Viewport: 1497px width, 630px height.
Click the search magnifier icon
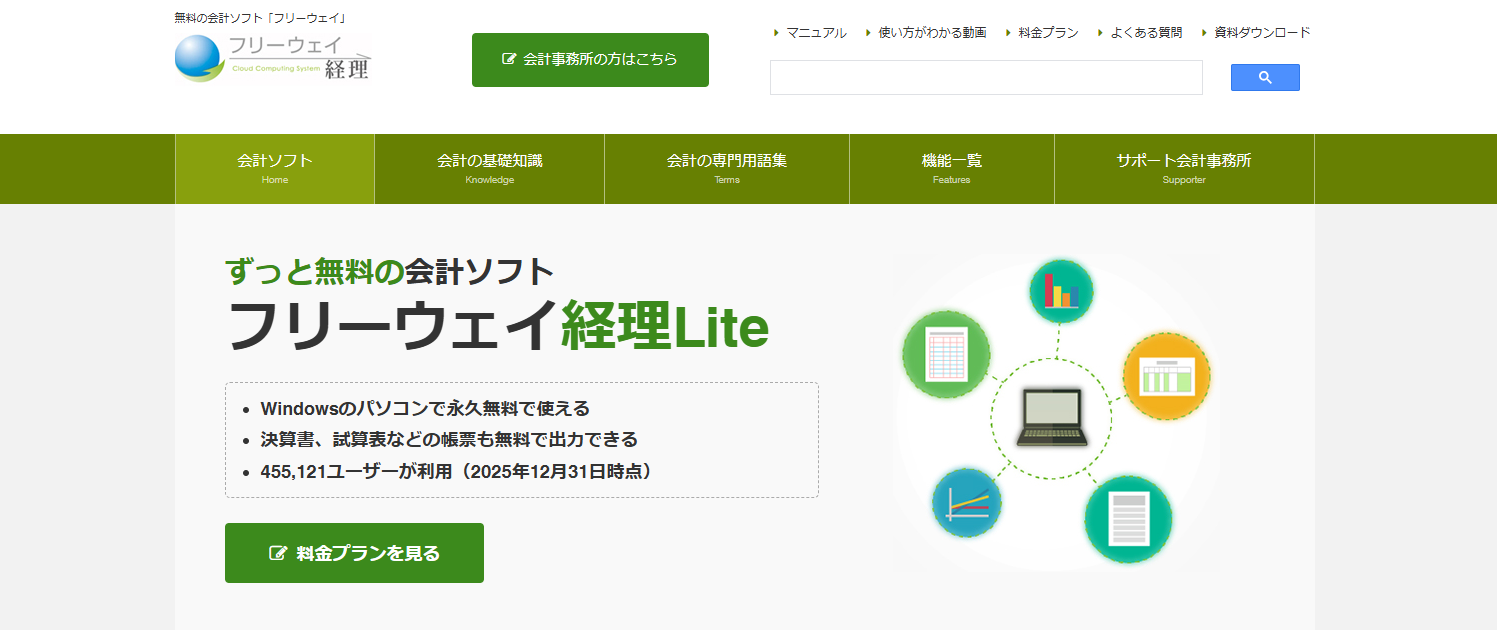coord(1264,77)
